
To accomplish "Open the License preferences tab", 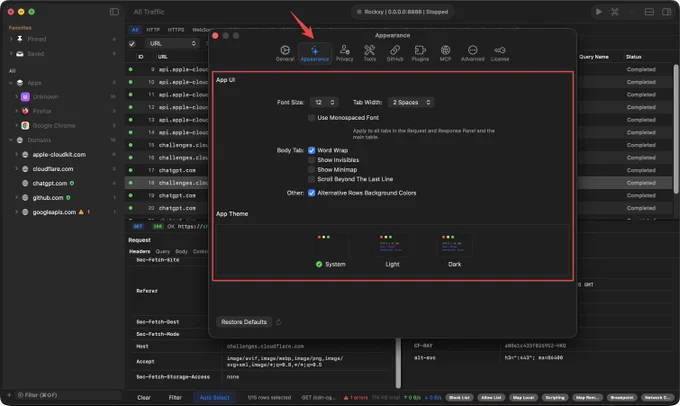I will coord(500,53).
